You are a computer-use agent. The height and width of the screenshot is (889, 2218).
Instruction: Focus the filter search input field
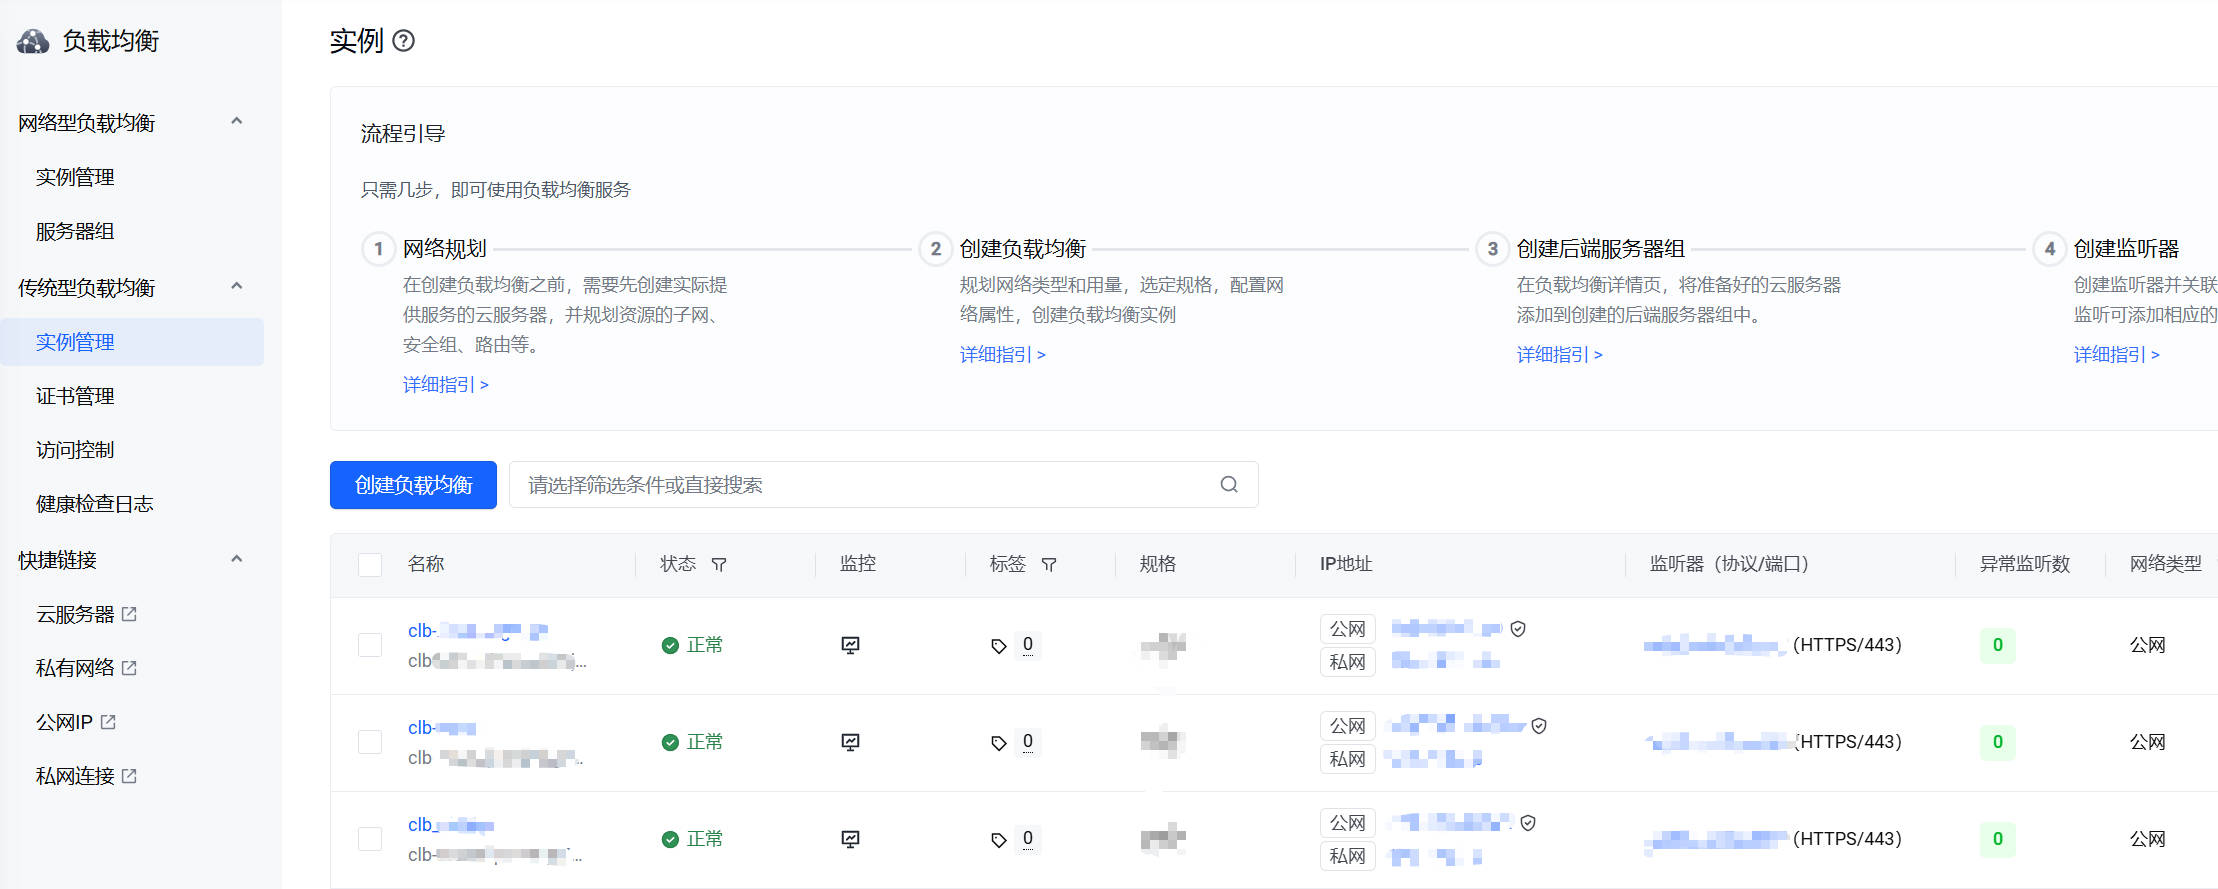884,485
